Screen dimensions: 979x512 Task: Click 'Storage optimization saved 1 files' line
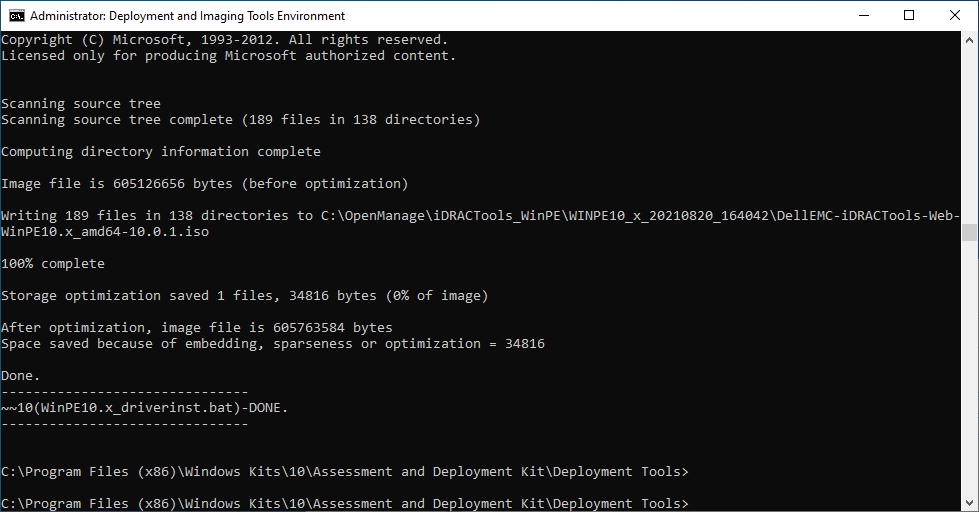(245, 295)
